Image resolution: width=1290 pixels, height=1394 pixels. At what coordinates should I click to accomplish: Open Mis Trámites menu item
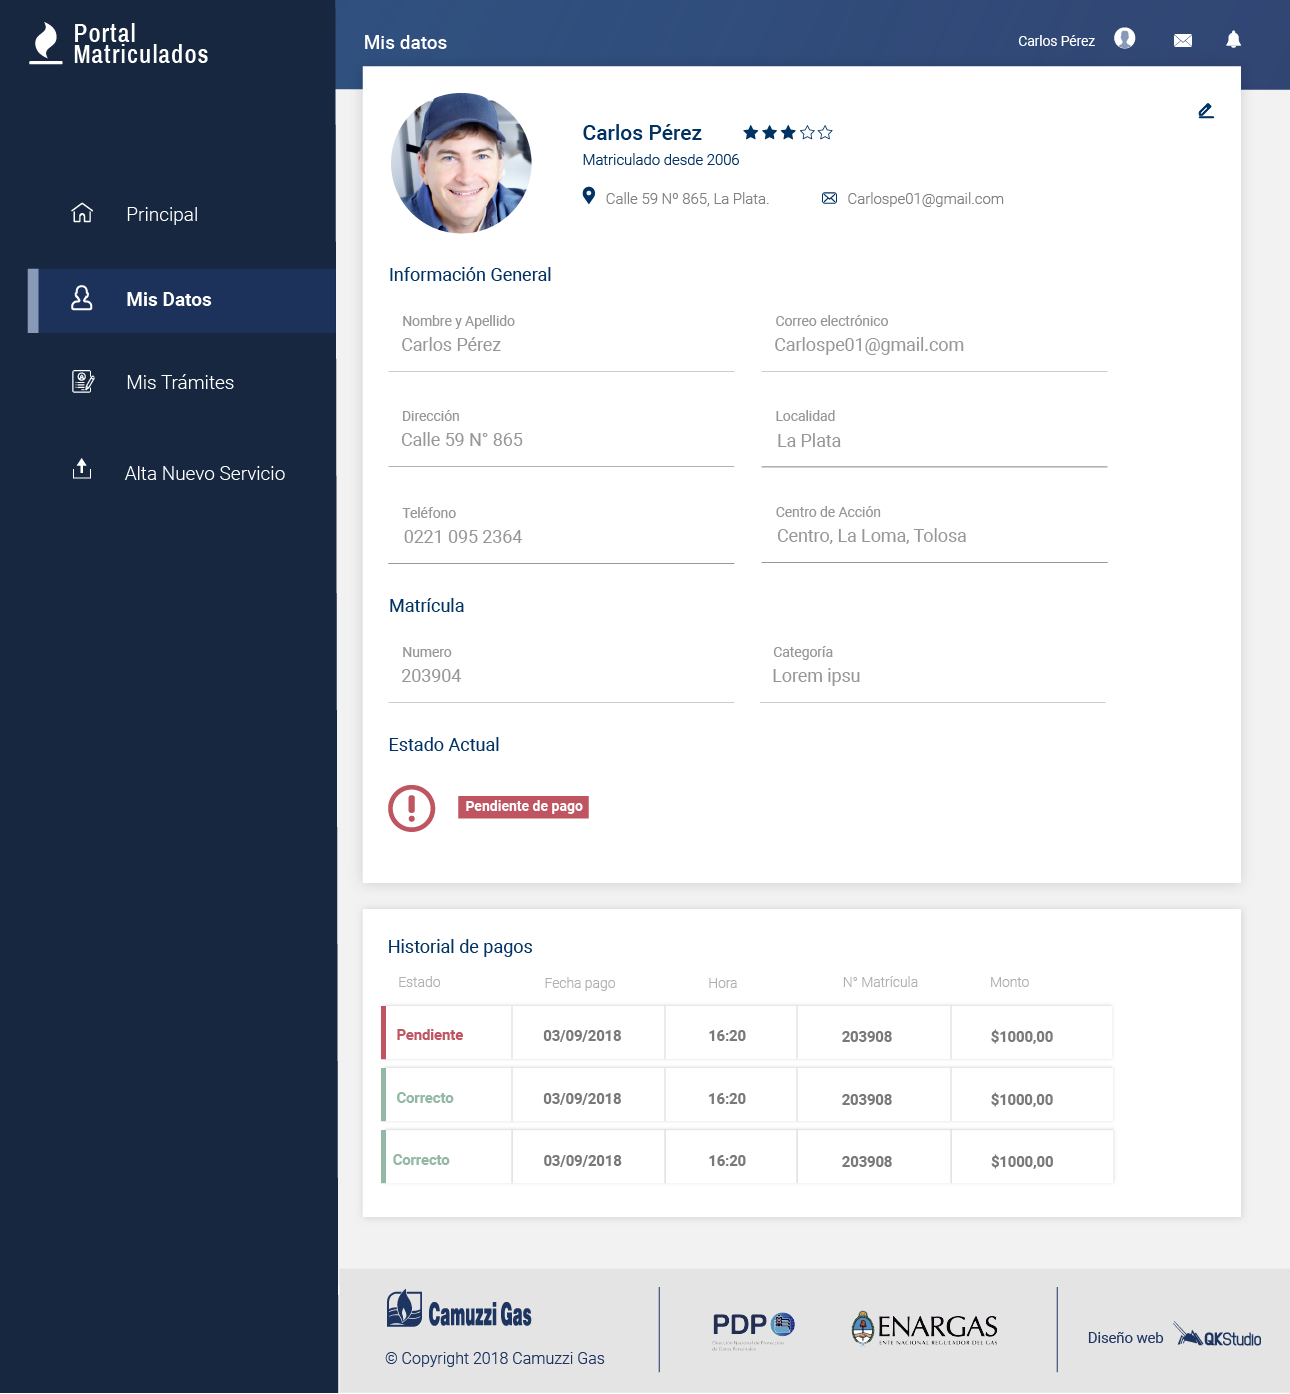click(x=182, y=382)
